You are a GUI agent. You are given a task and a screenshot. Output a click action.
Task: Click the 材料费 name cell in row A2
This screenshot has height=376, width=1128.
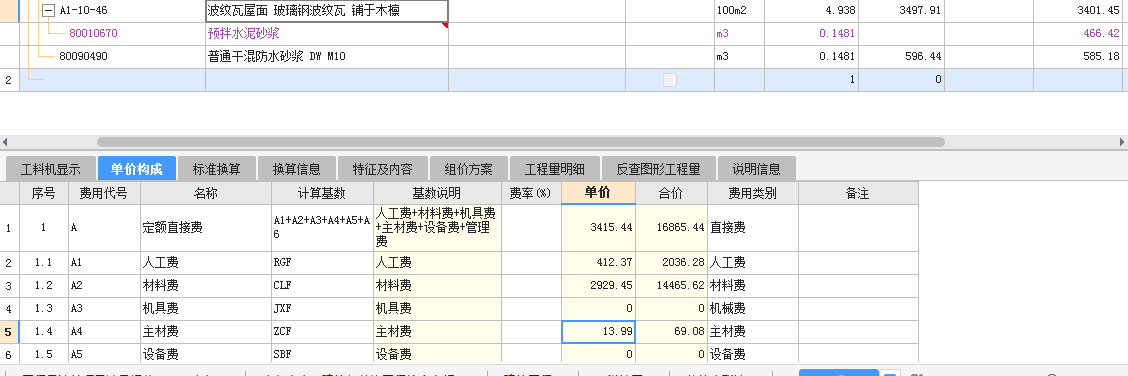206,286
